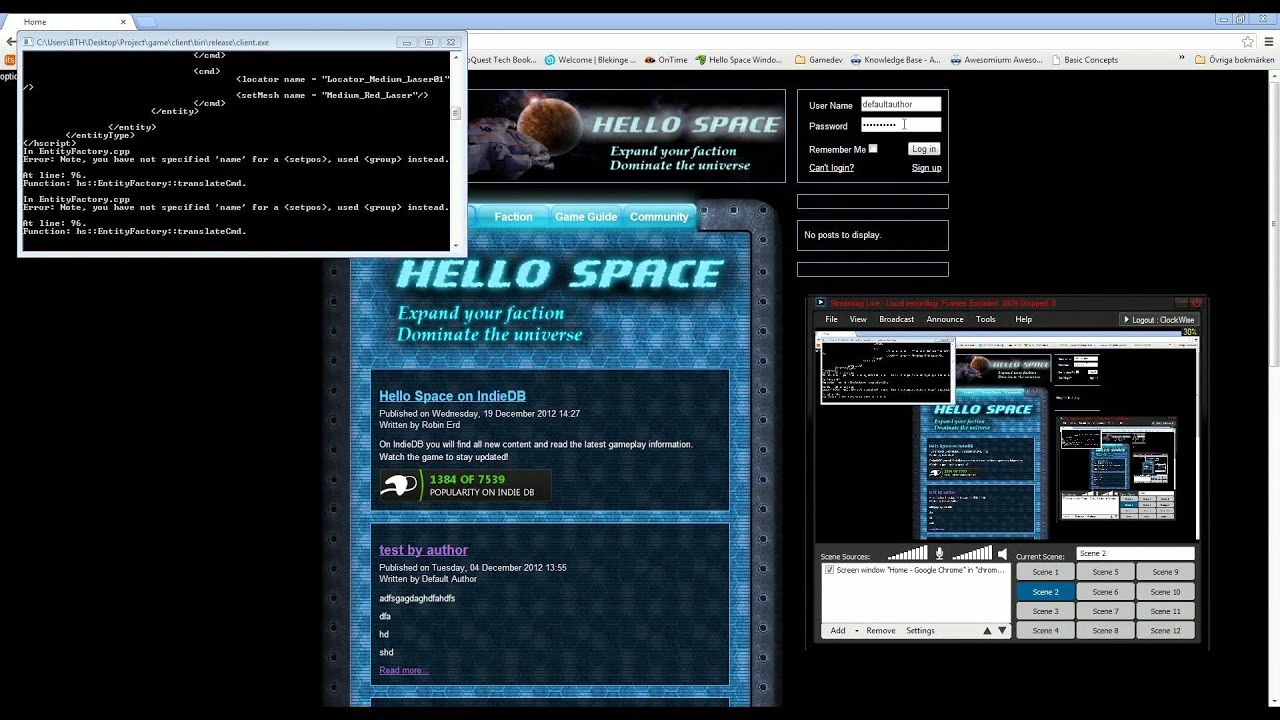Open Broadcast menu in streaming app
This screenshot has height=720, width=1280.
(x=896, y=319)
